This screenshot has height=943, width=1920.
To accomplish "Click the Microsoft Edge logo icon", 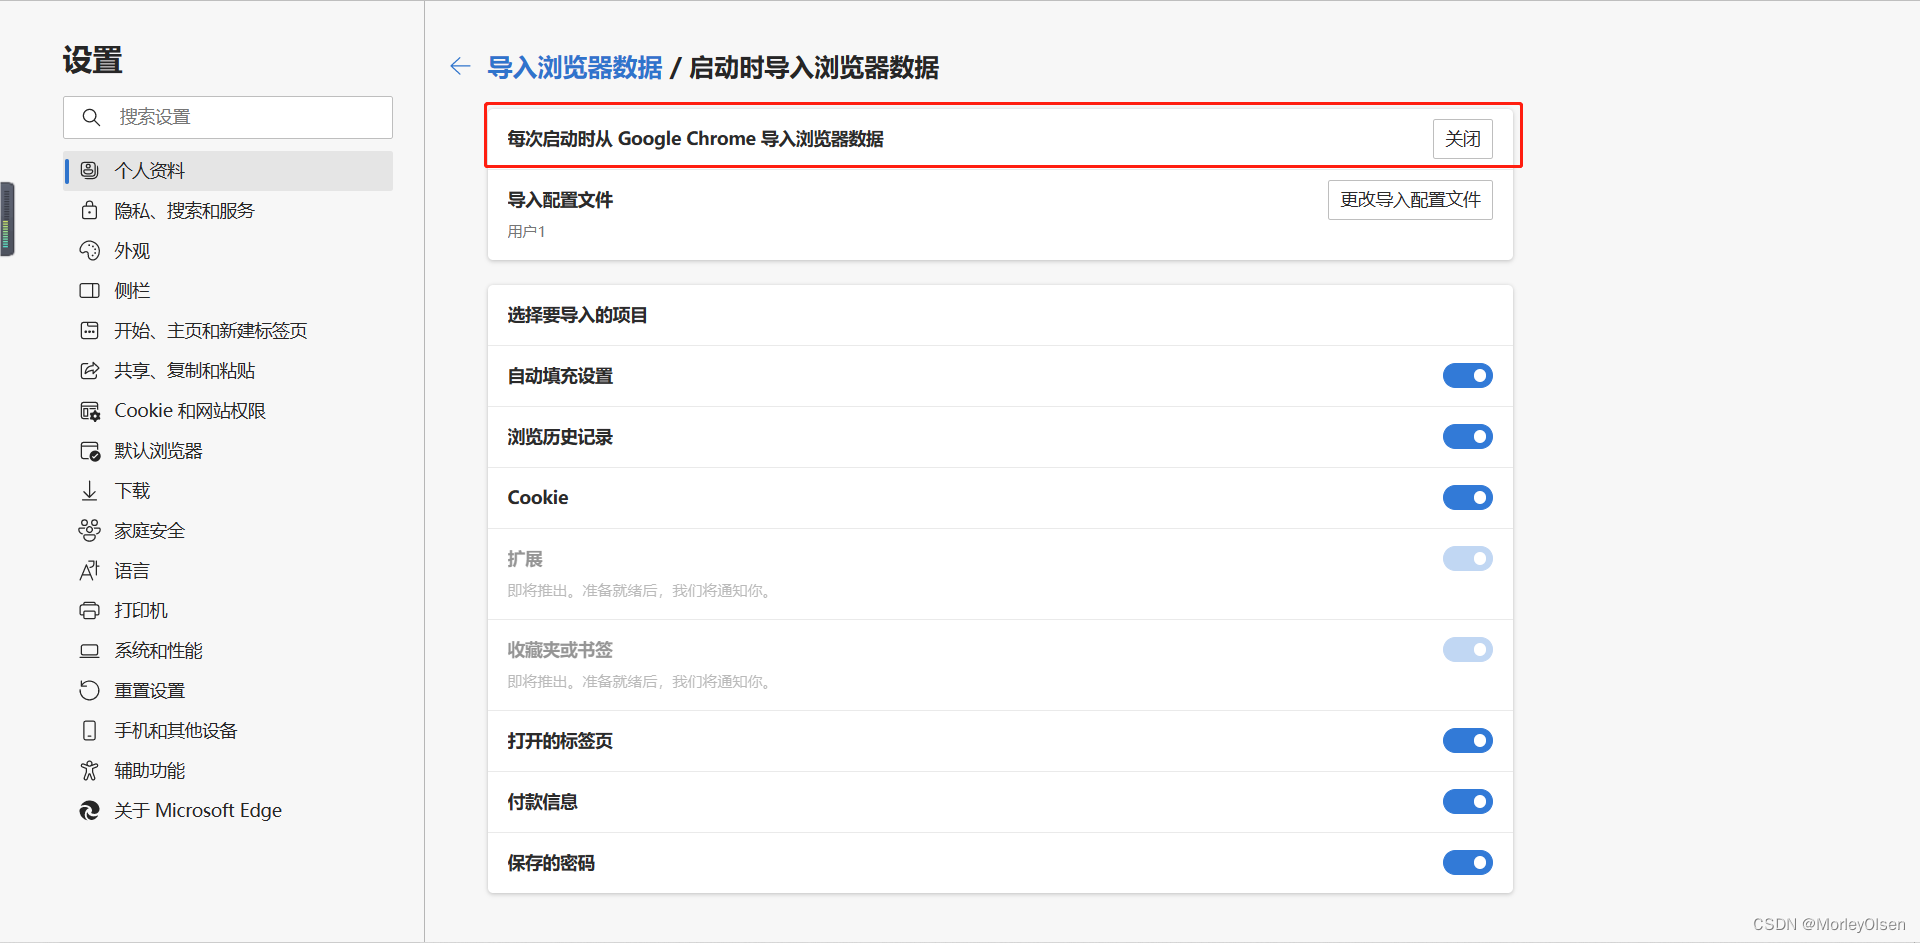I will tap(89, 810).
